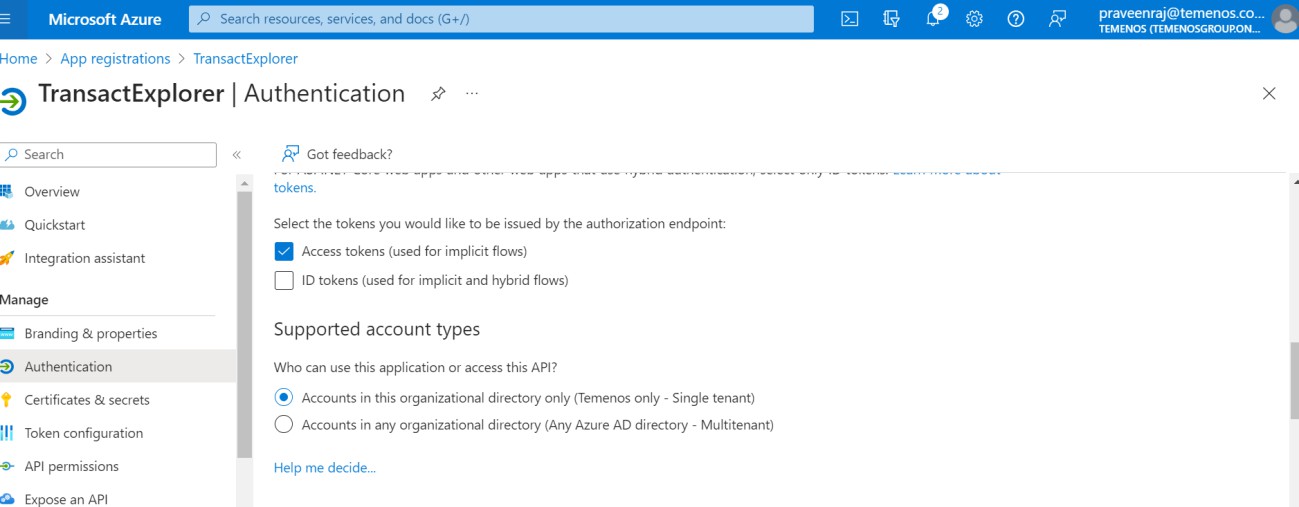Open the more options ellipsis beside the title
The width and height of the screenshot is (1299, 507).
click(x=472, y=94)
